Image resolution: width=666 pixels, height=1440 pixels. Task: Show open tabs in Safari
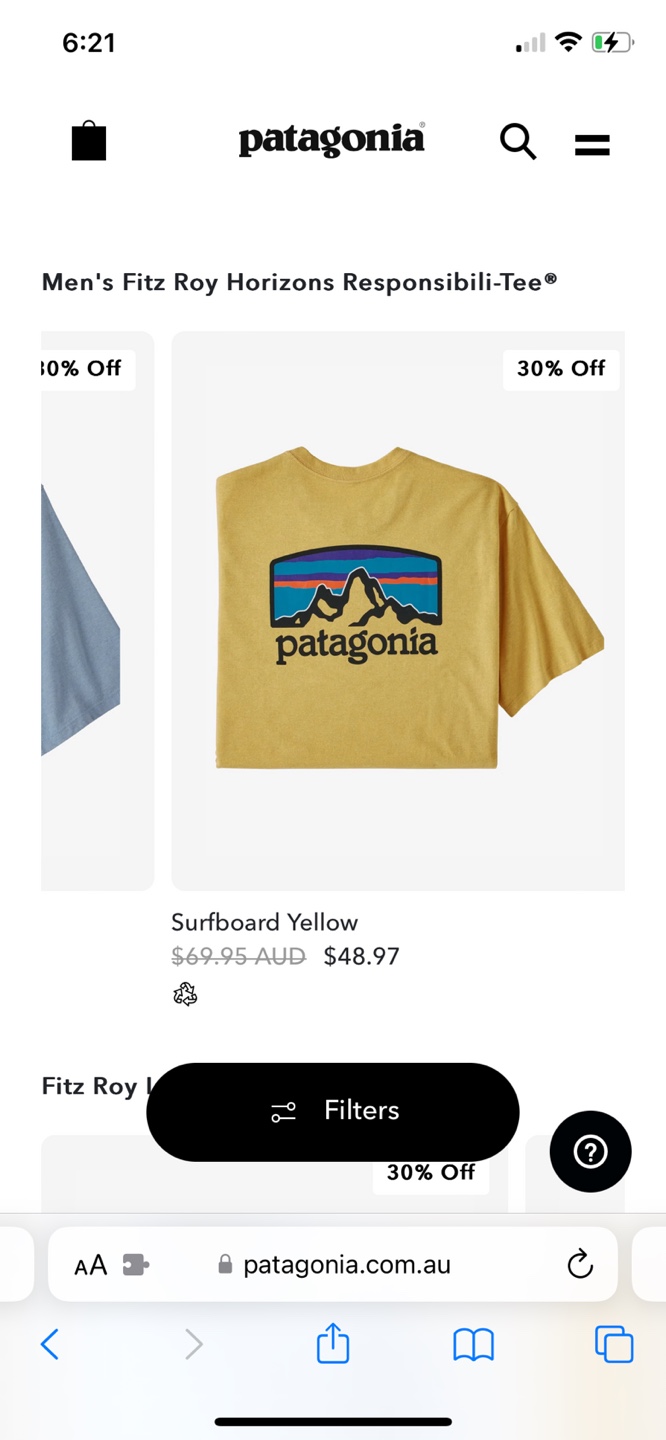pos(614,1344)
